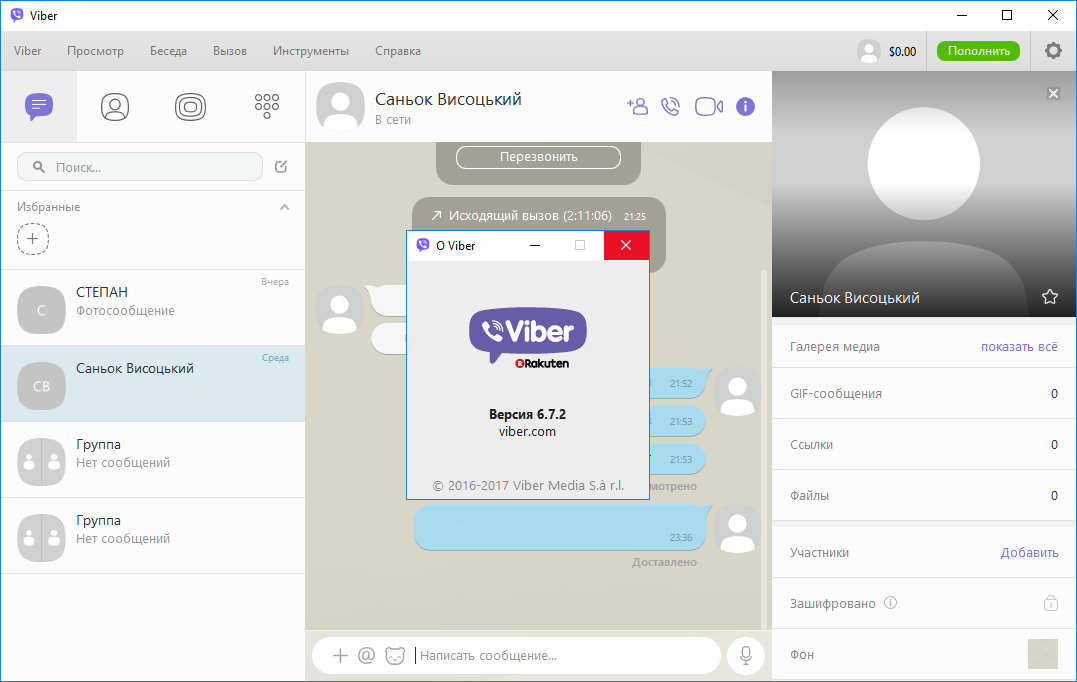Click Добавить participants link
This screenshot has width=1077, height=682.
click(1030, 553)
